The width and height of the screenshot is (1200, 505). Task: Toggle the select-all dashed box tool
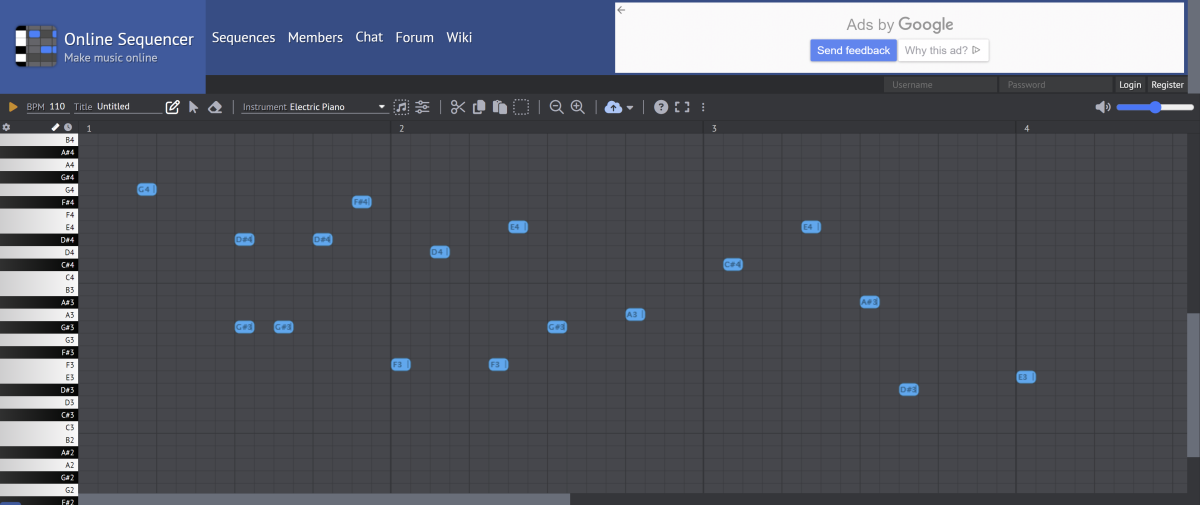click(521, 107)
